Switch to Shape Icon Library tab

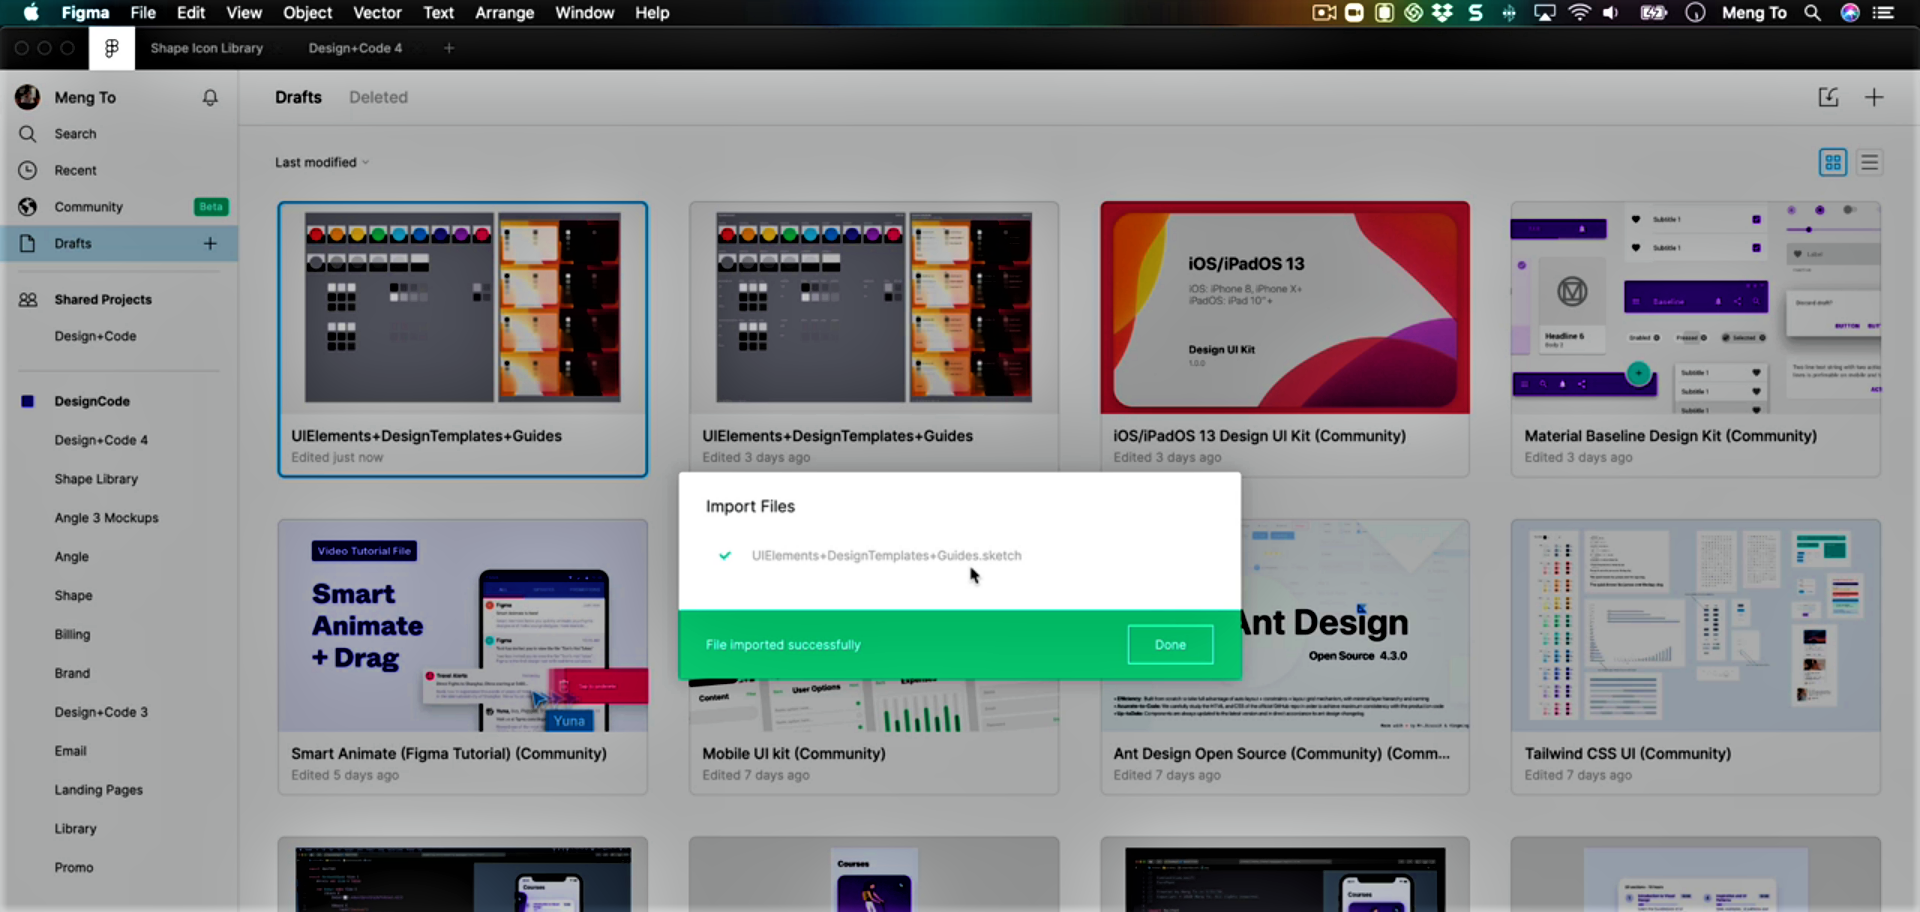[x=207, y=48]
